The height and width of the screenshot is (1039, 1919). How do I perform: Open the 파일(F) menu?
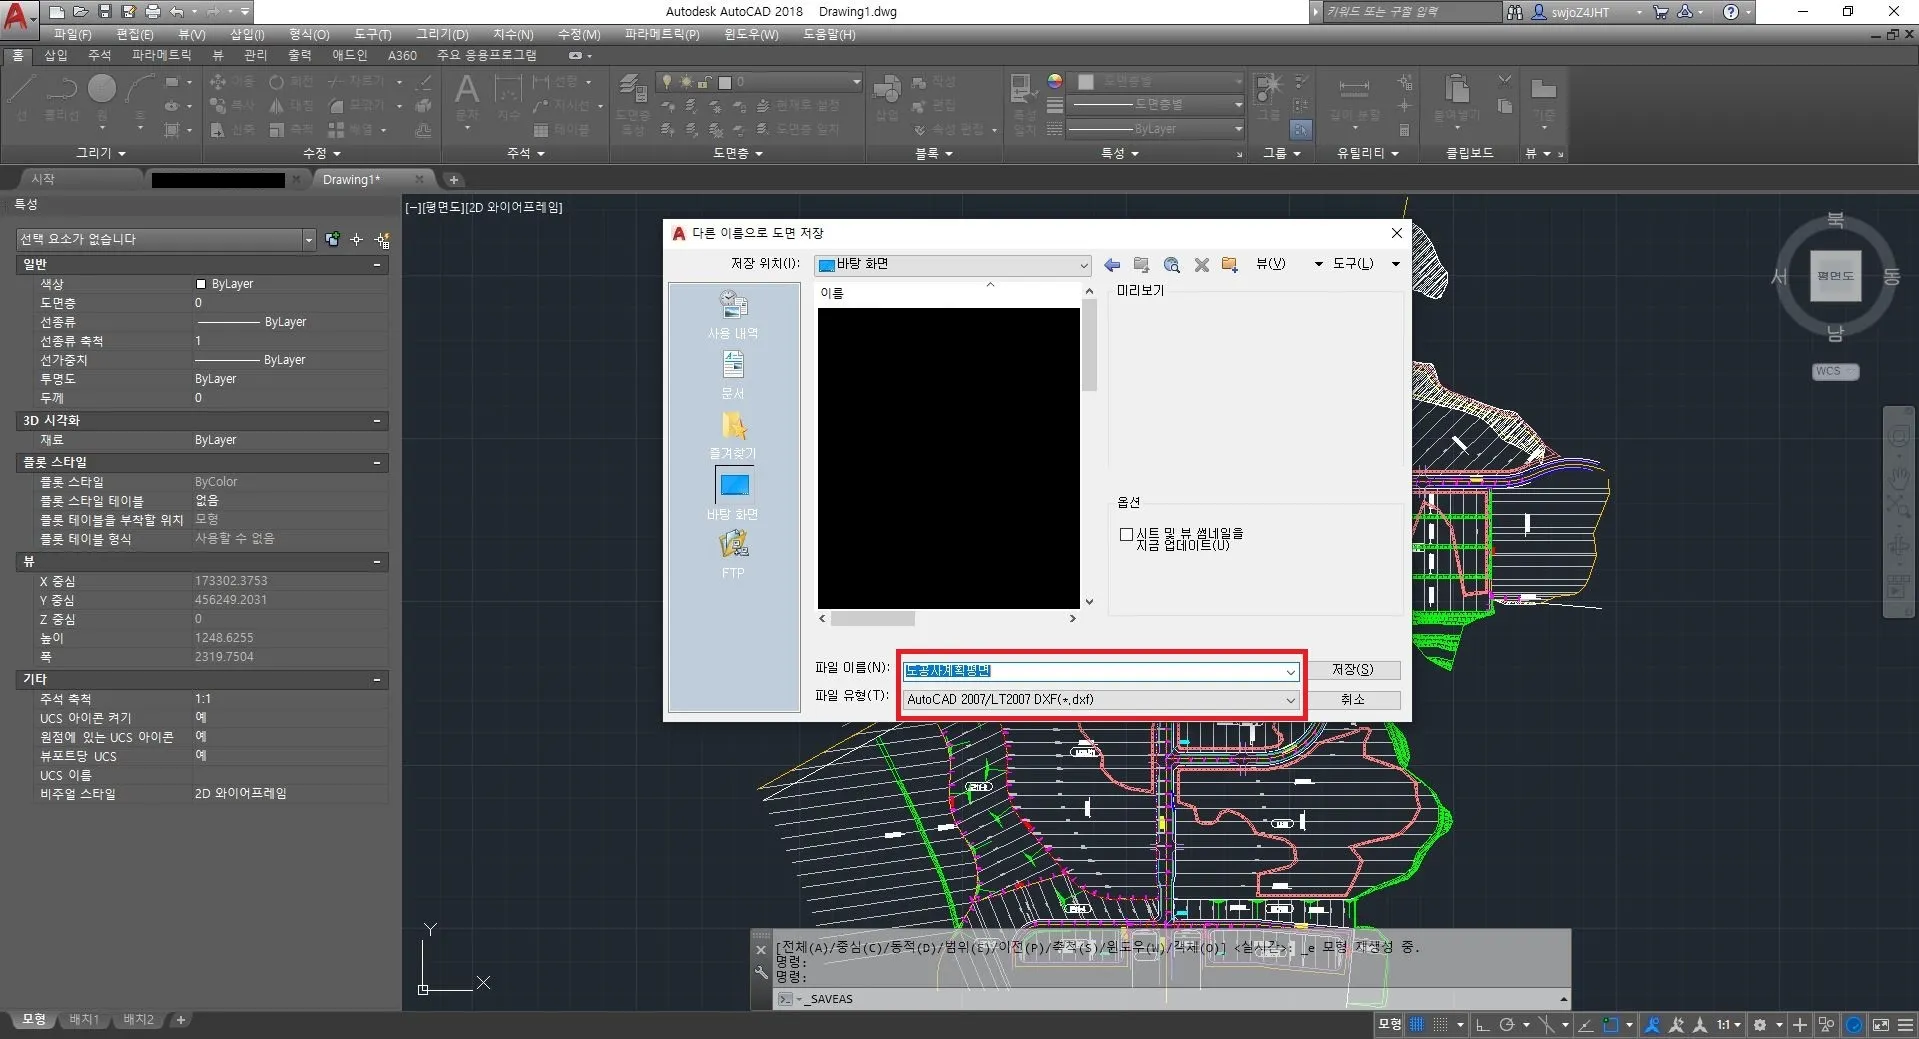pos(72,34)
